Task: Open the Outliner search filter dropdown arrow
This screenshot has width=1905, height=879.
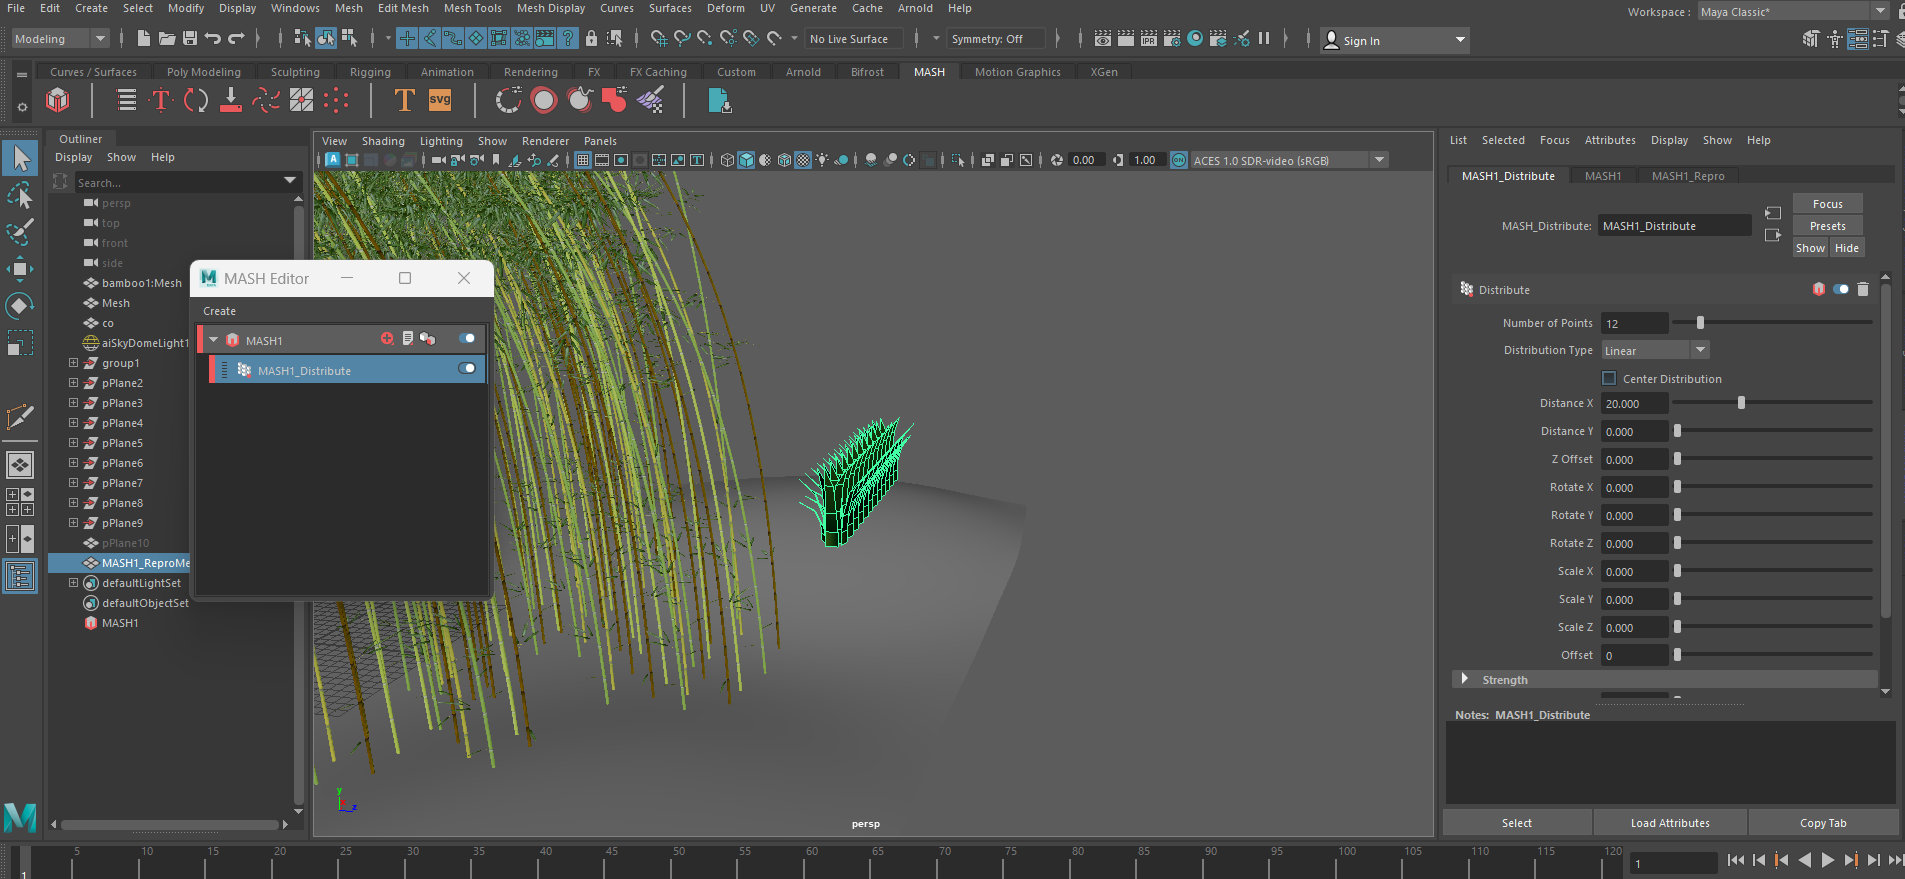Action: point(290,181)
